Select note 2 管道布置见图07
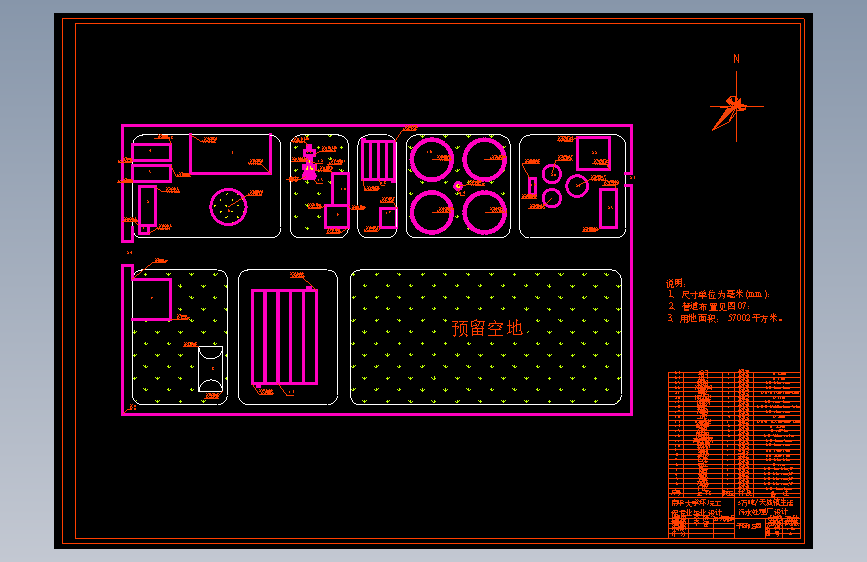The image size is (867, 562). coord(708,306)
